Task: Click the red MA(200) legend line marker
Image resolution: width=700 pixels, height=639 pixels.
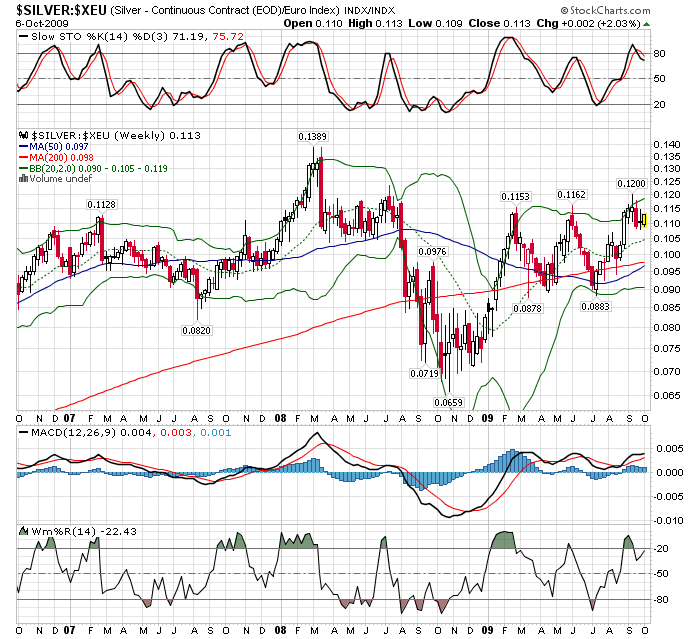Action: click(26, 157)
